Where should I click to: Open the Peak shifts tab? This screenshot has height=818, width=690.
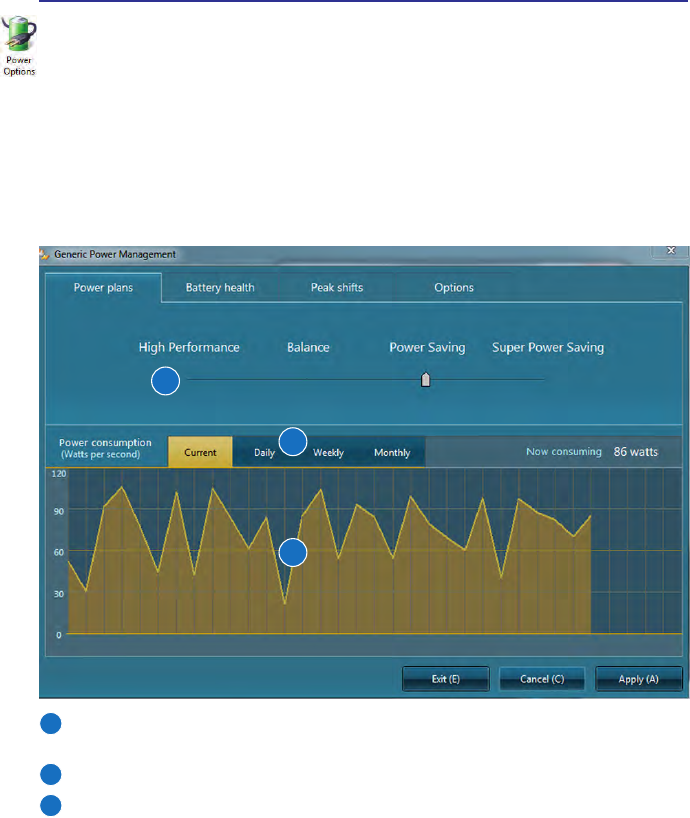pos(337,287)
